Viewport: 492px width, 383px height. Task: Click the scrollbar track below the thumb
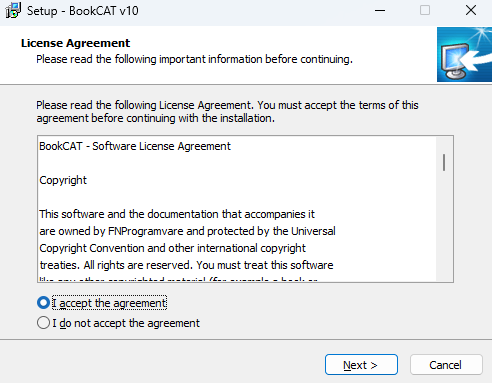[444, 227]
